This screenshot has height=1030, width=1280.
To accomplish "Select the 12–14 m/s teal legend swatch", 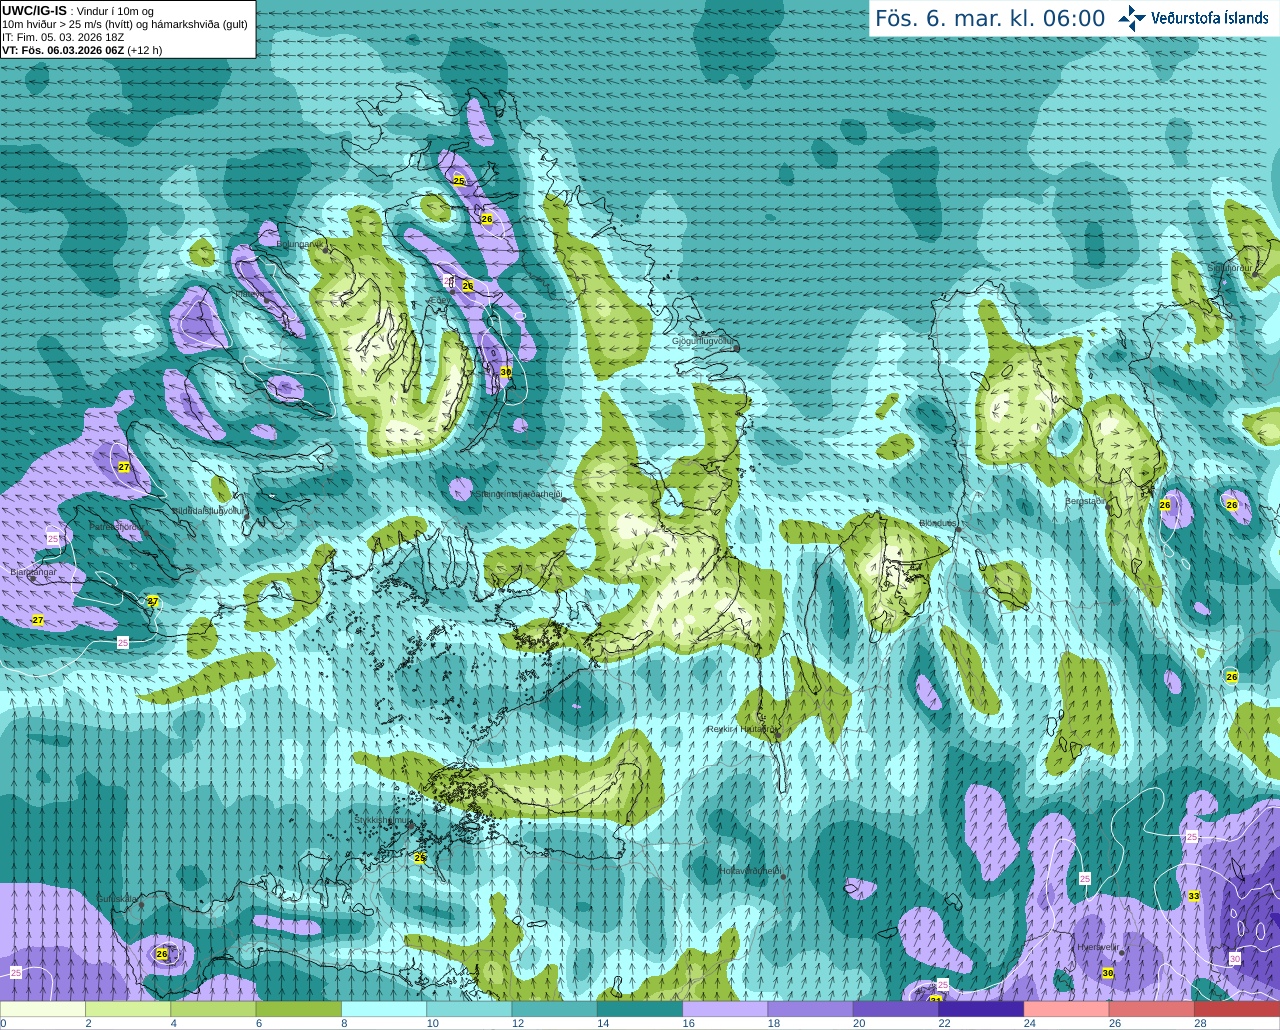I will click(555, 1008).
